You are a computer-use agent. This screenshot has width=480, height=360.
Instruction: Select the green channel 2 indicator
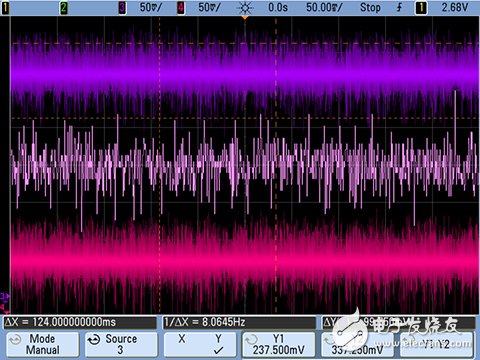click(63, 7)
